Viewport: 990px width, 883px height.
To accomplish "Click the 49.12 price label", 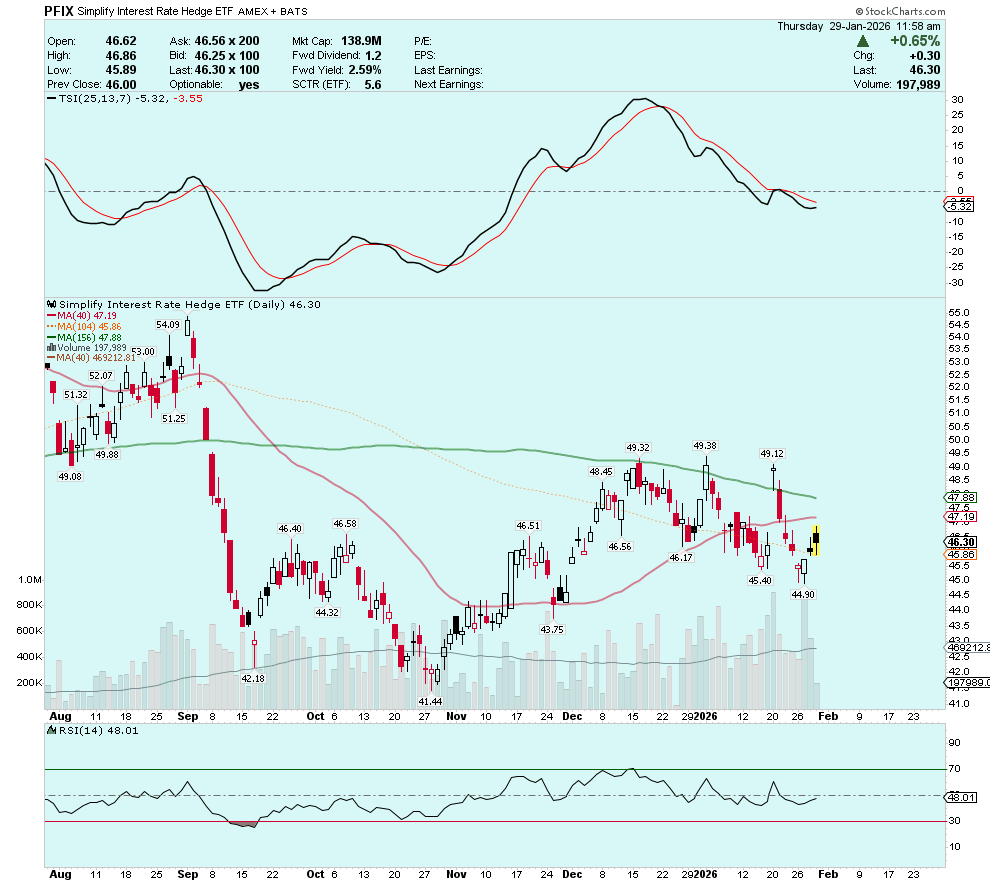I will coord(772,453).
